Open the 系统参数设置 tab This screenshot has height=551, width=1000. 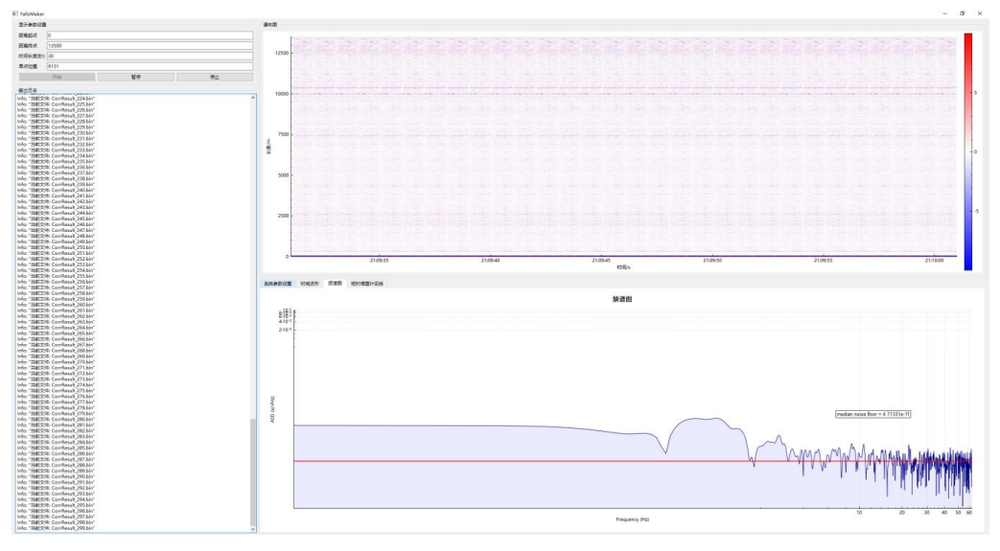[278, 283]
